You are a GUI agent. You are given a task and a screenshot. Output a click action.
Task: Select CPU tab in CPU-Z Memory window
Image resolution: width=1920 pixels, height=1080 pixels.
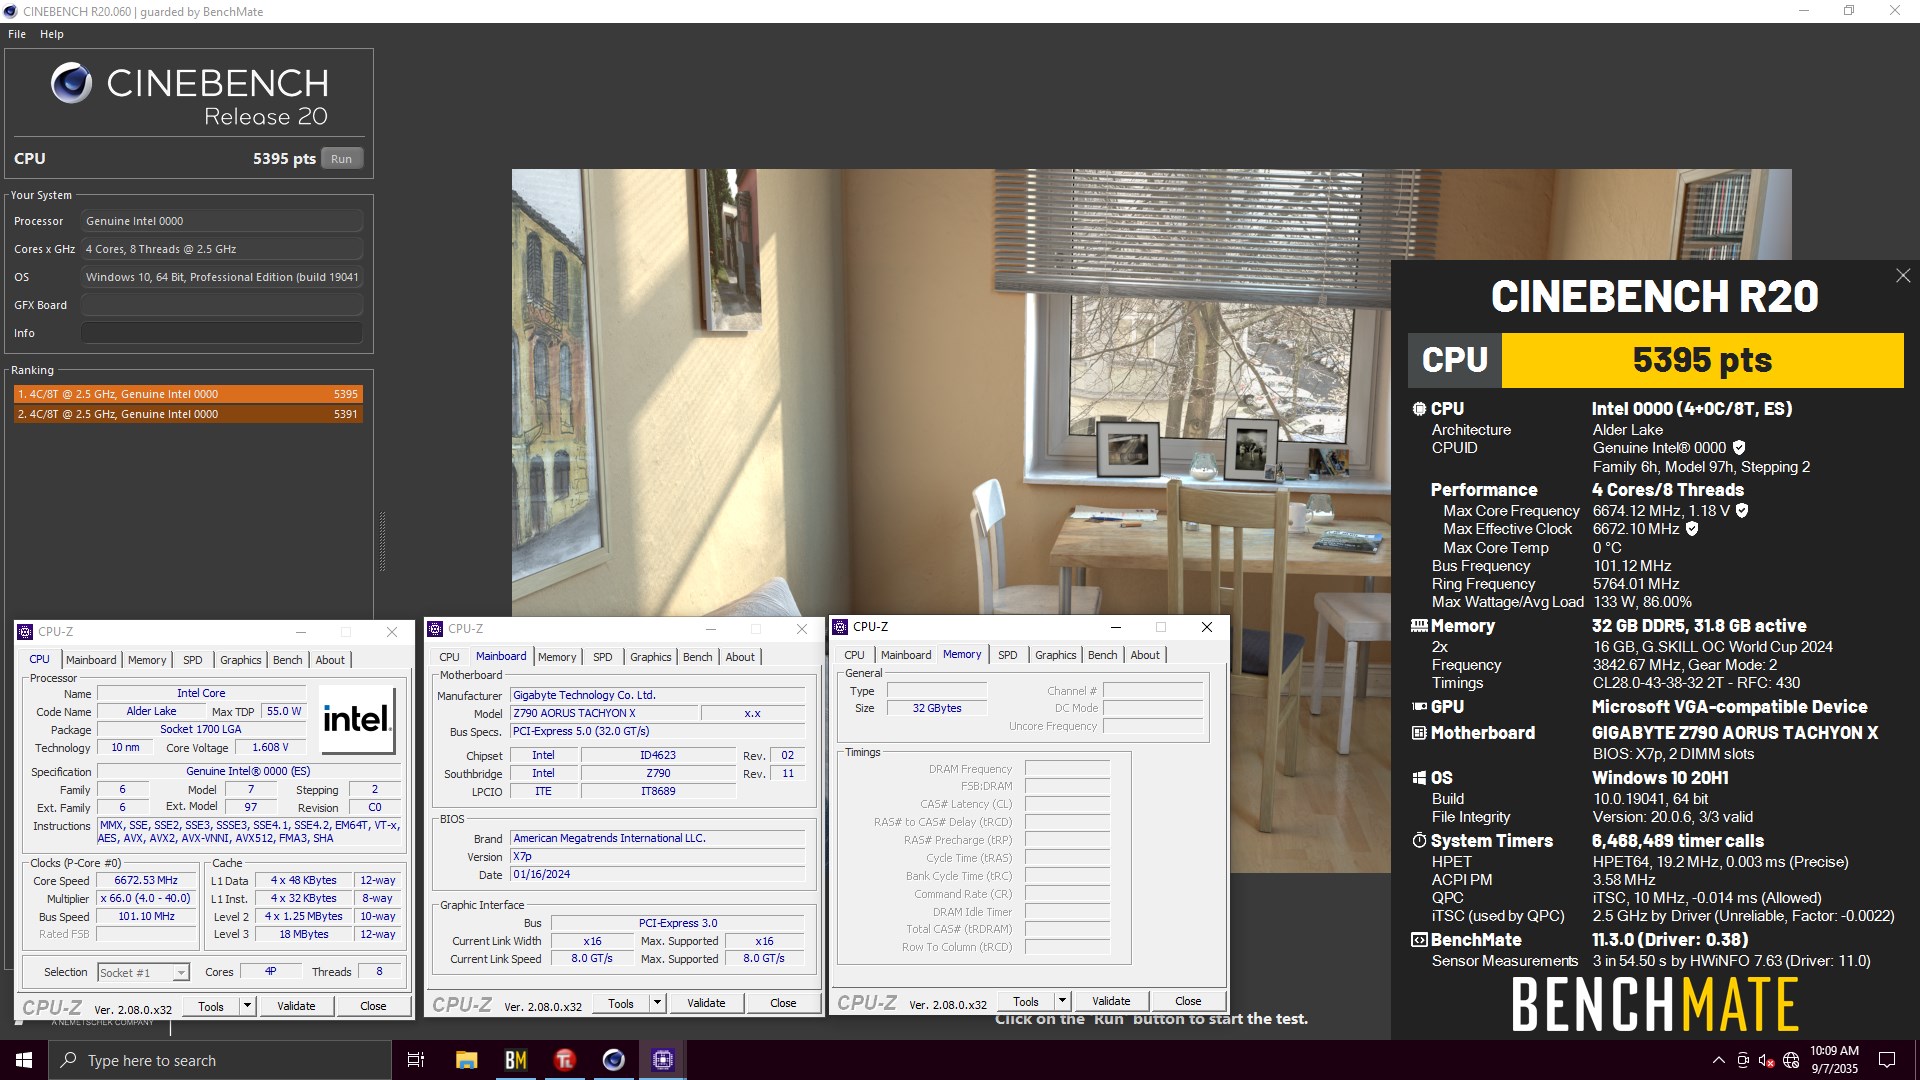click(x=854, y=655)
